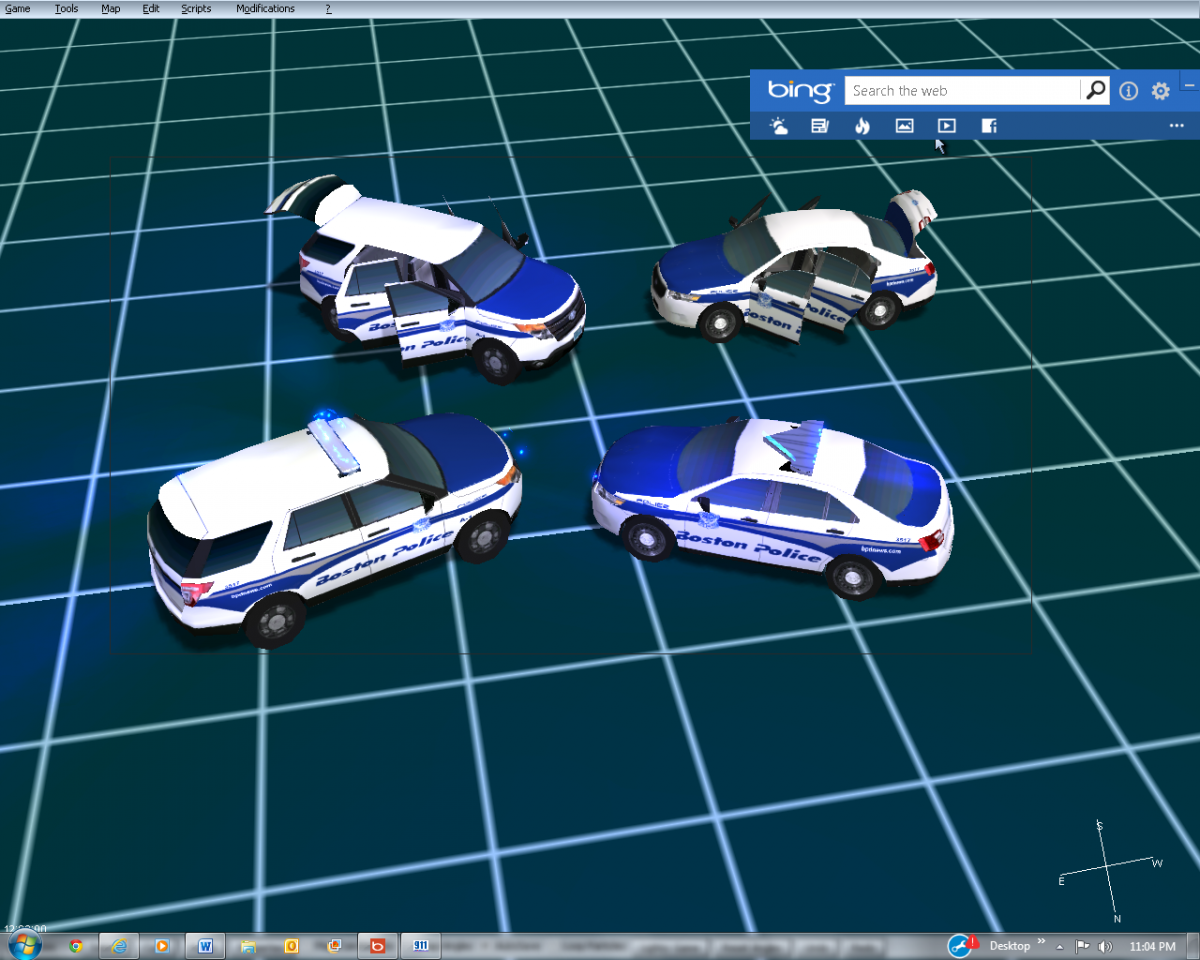Open the Modifications menu
This screenshot has width=1200, height=960.
(x=265, y=8)
